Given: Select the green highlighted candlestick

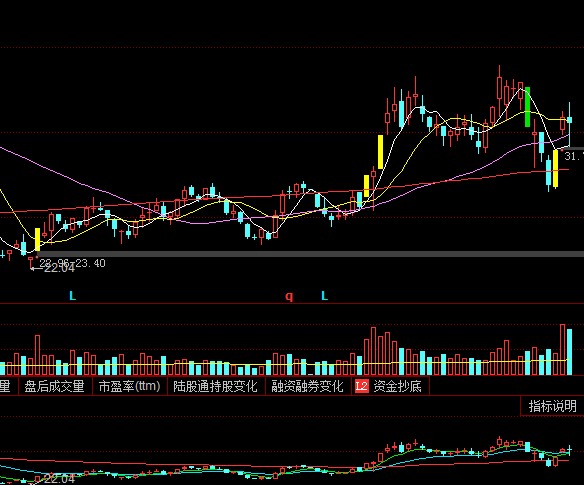Looking at the screenshot, I should (x=527, y=107).
